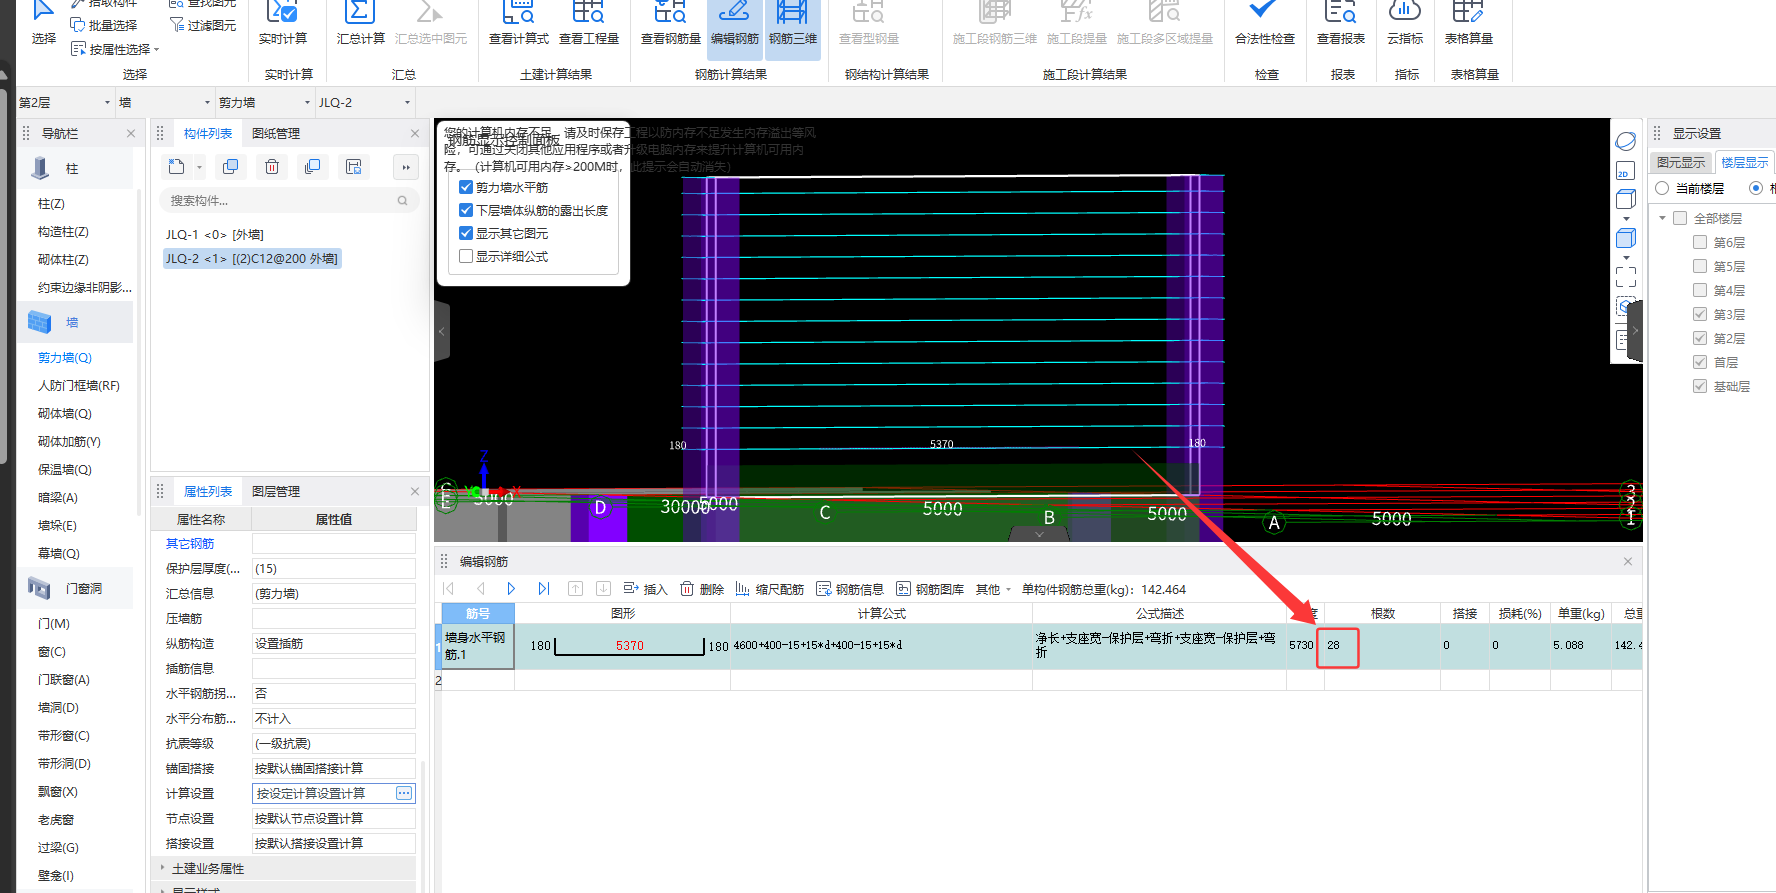Collapse left panel via viewport side handle

pyautogui.click(x=441, y=331)
